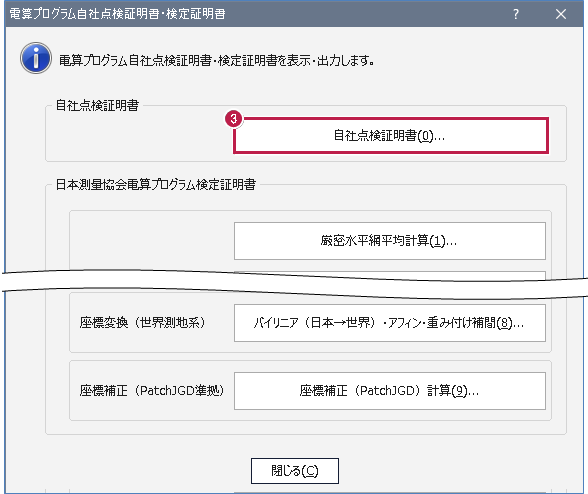The height and width of the screenshot is (494, 588).
Task: Click the 日本測量協会電算プログラム検定証明書 group heading
Action: tap(156, 185)
